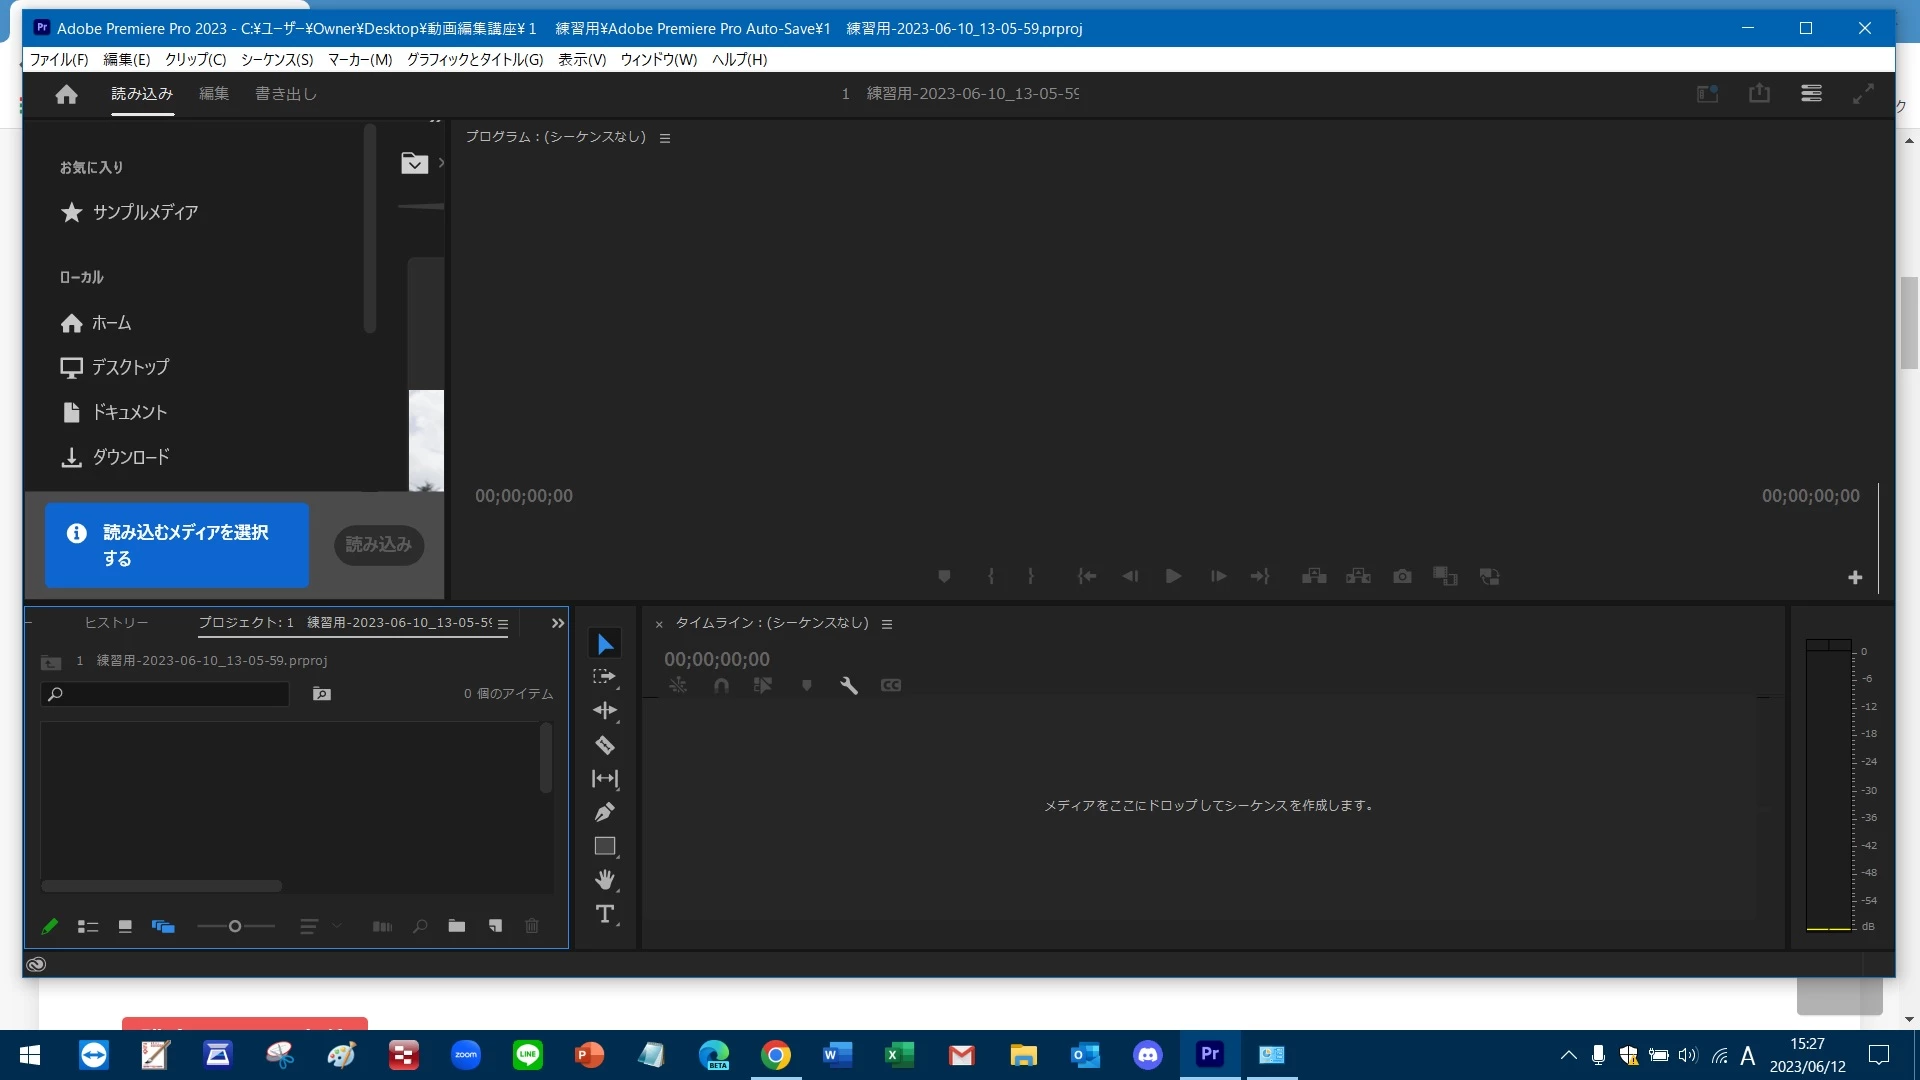The height and width of the screenshot is (1080, 1920).
Task: Expand hidden panel tabs with double chevron
Action: [x=558, y=623]
